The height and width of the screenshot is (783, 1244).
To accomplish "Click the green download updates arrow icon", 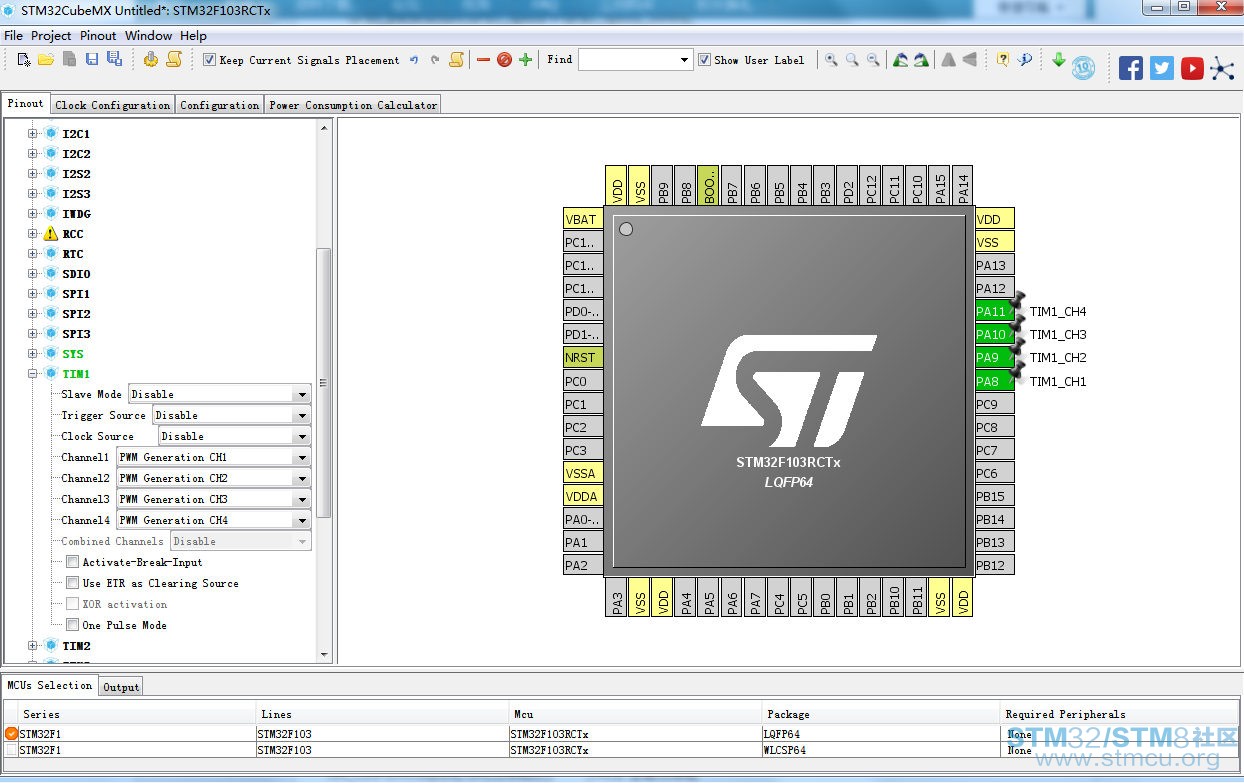I will click(1059, 60).
